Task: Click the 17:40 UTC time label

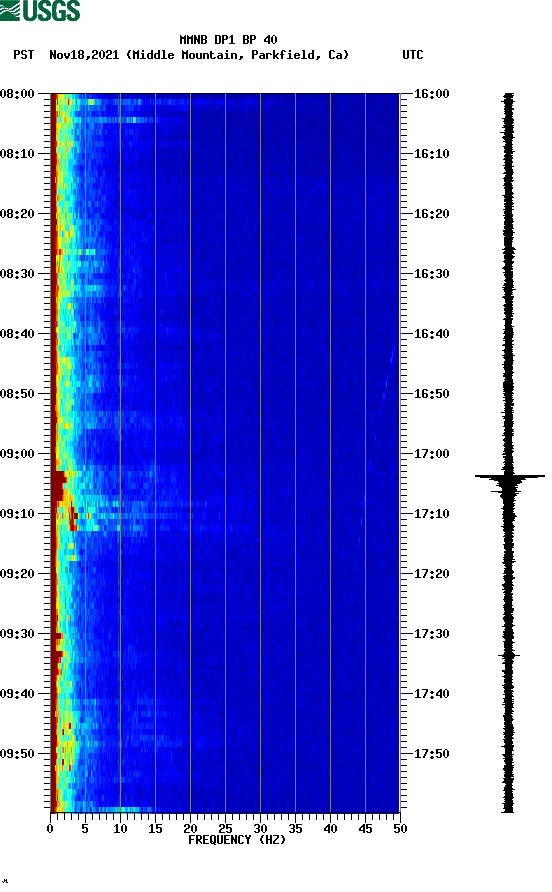Action: tap(432, 694)
